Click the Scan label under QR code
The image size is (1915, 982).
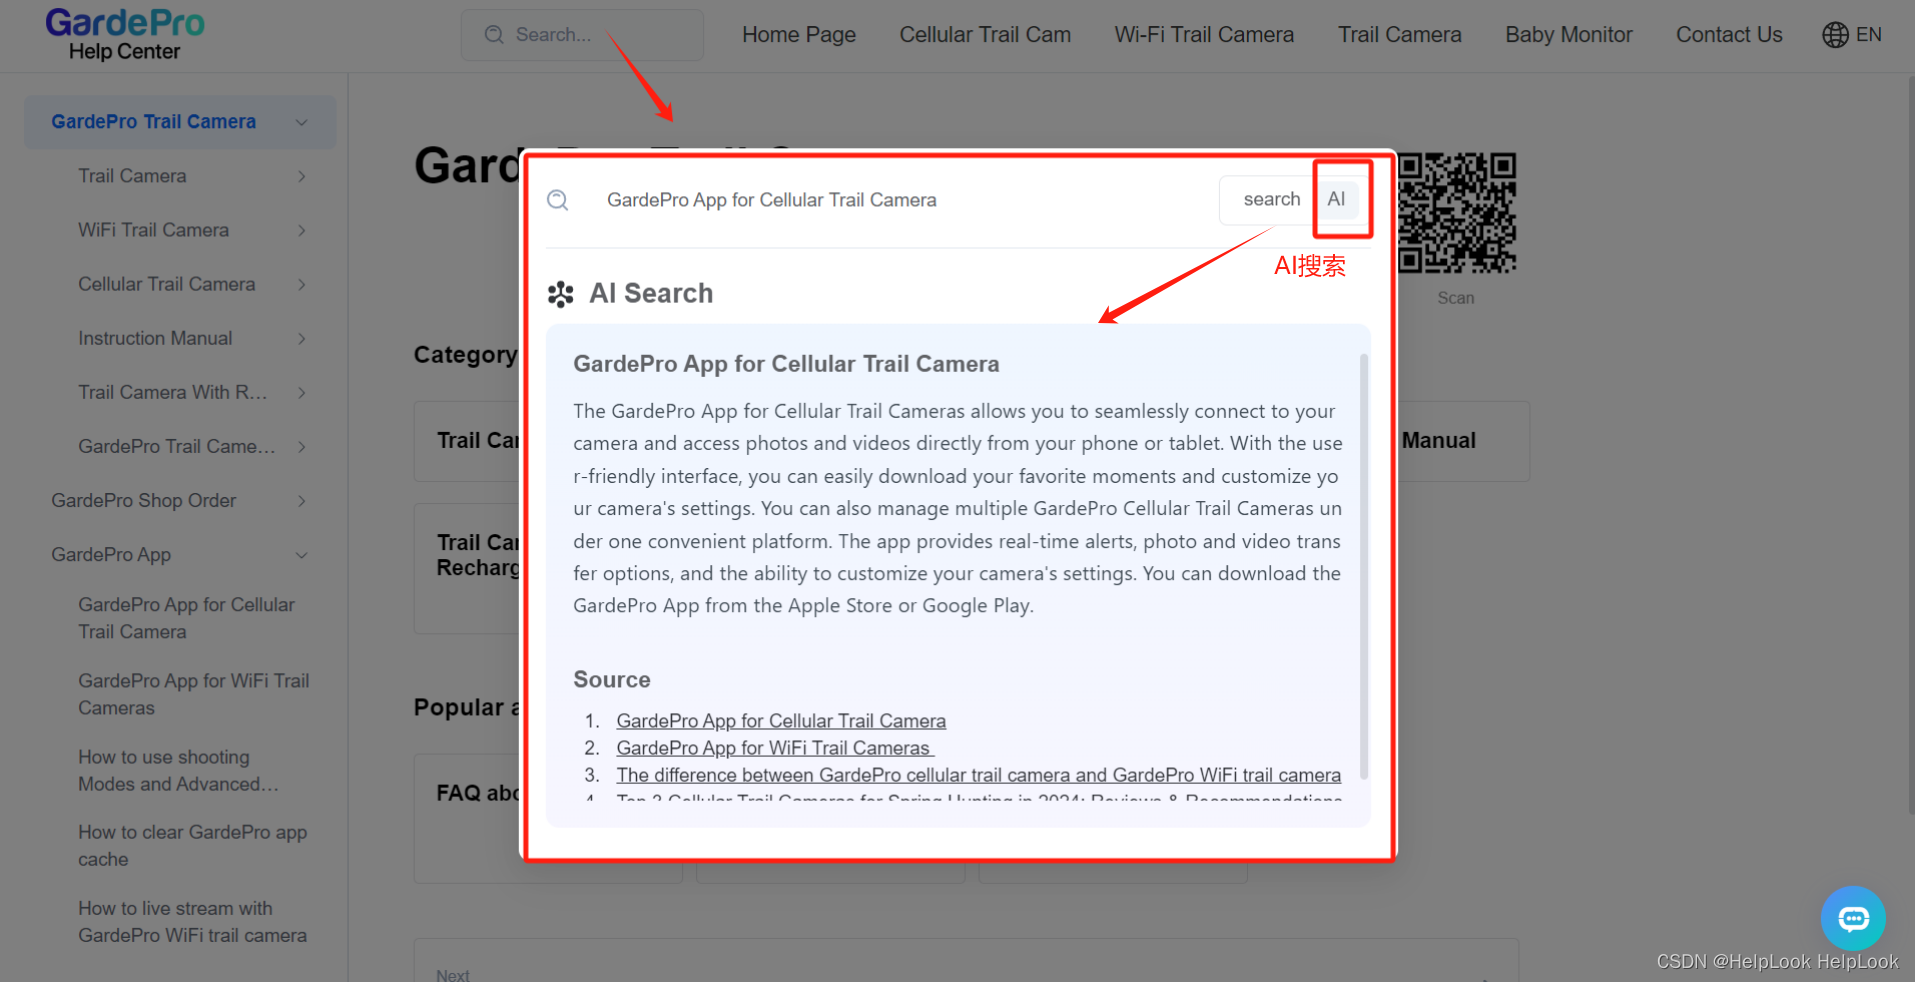(1456, 298)
